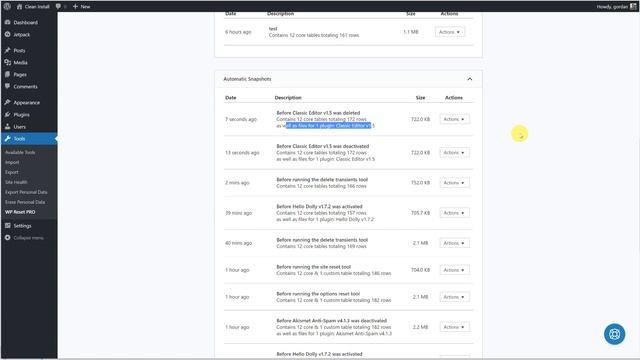The height and width of the screenshot is (360, 640).
Task: Click 'Before running the options reset tool' text
Action: tap(318, 294)
